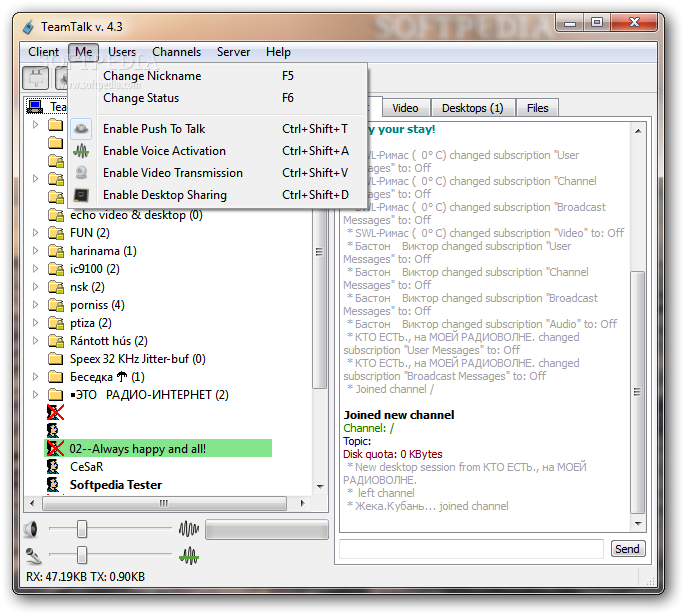Expand the ptiza channel node
Screen dimensions: 685x615
click(x=36, y=323)
